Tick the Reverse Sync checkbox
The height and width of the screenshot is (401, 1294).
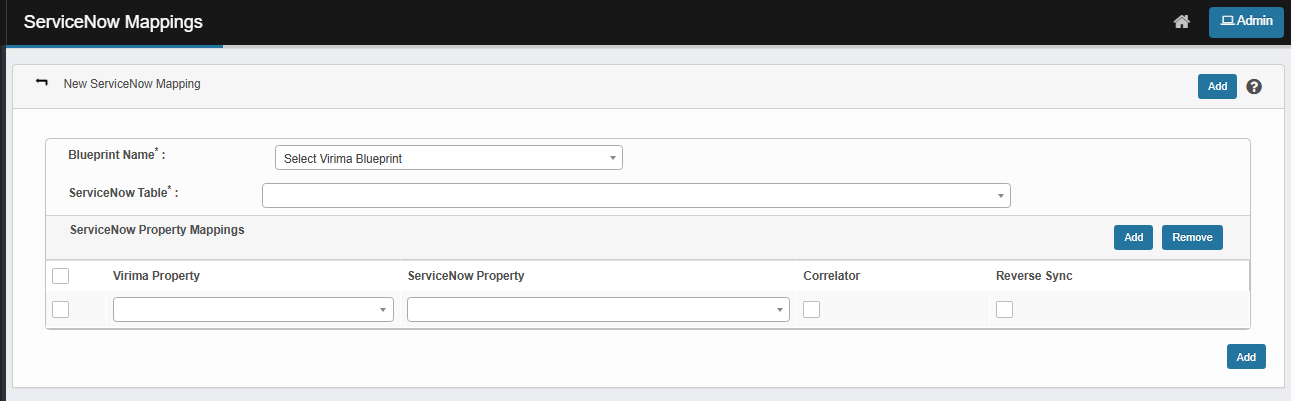[1004, 310]
